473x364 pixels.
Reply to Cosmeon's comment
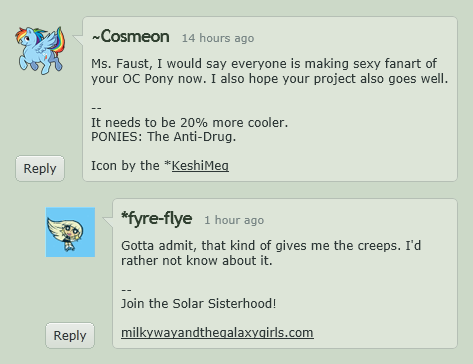(x=40, y=168)
